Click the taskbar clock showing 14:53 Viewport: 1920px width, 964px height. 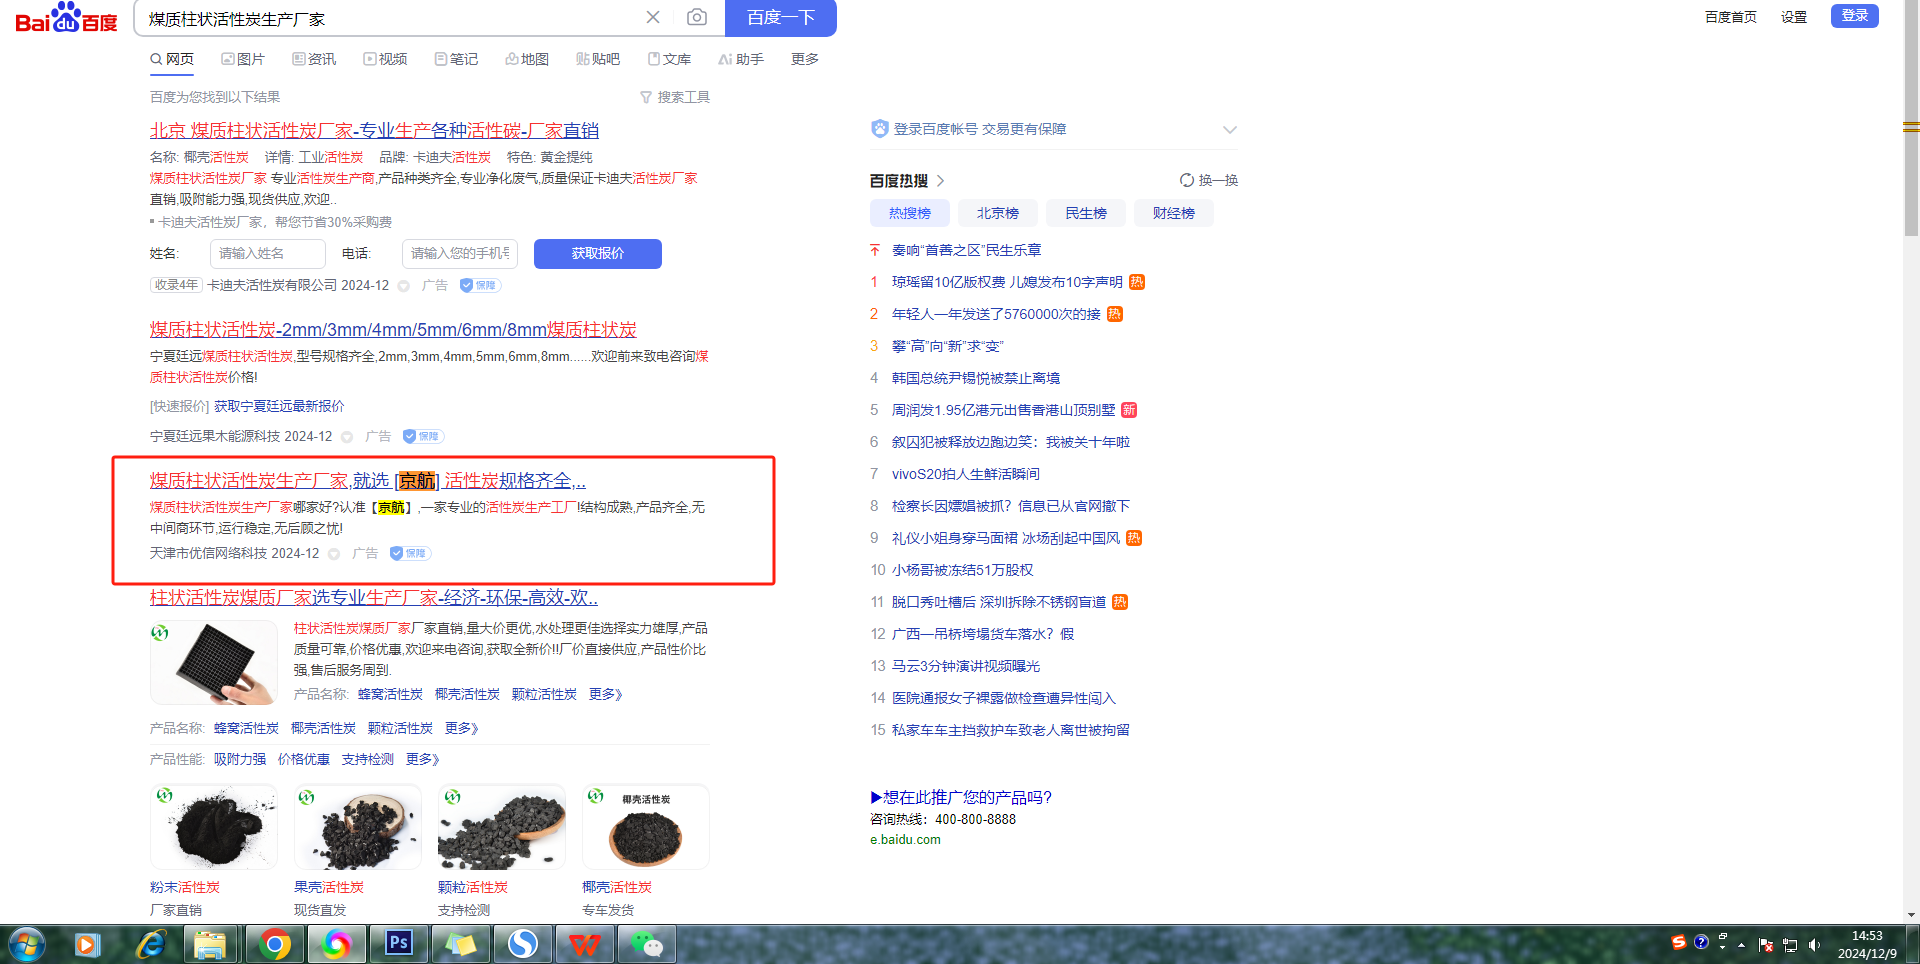point(1867,944)
